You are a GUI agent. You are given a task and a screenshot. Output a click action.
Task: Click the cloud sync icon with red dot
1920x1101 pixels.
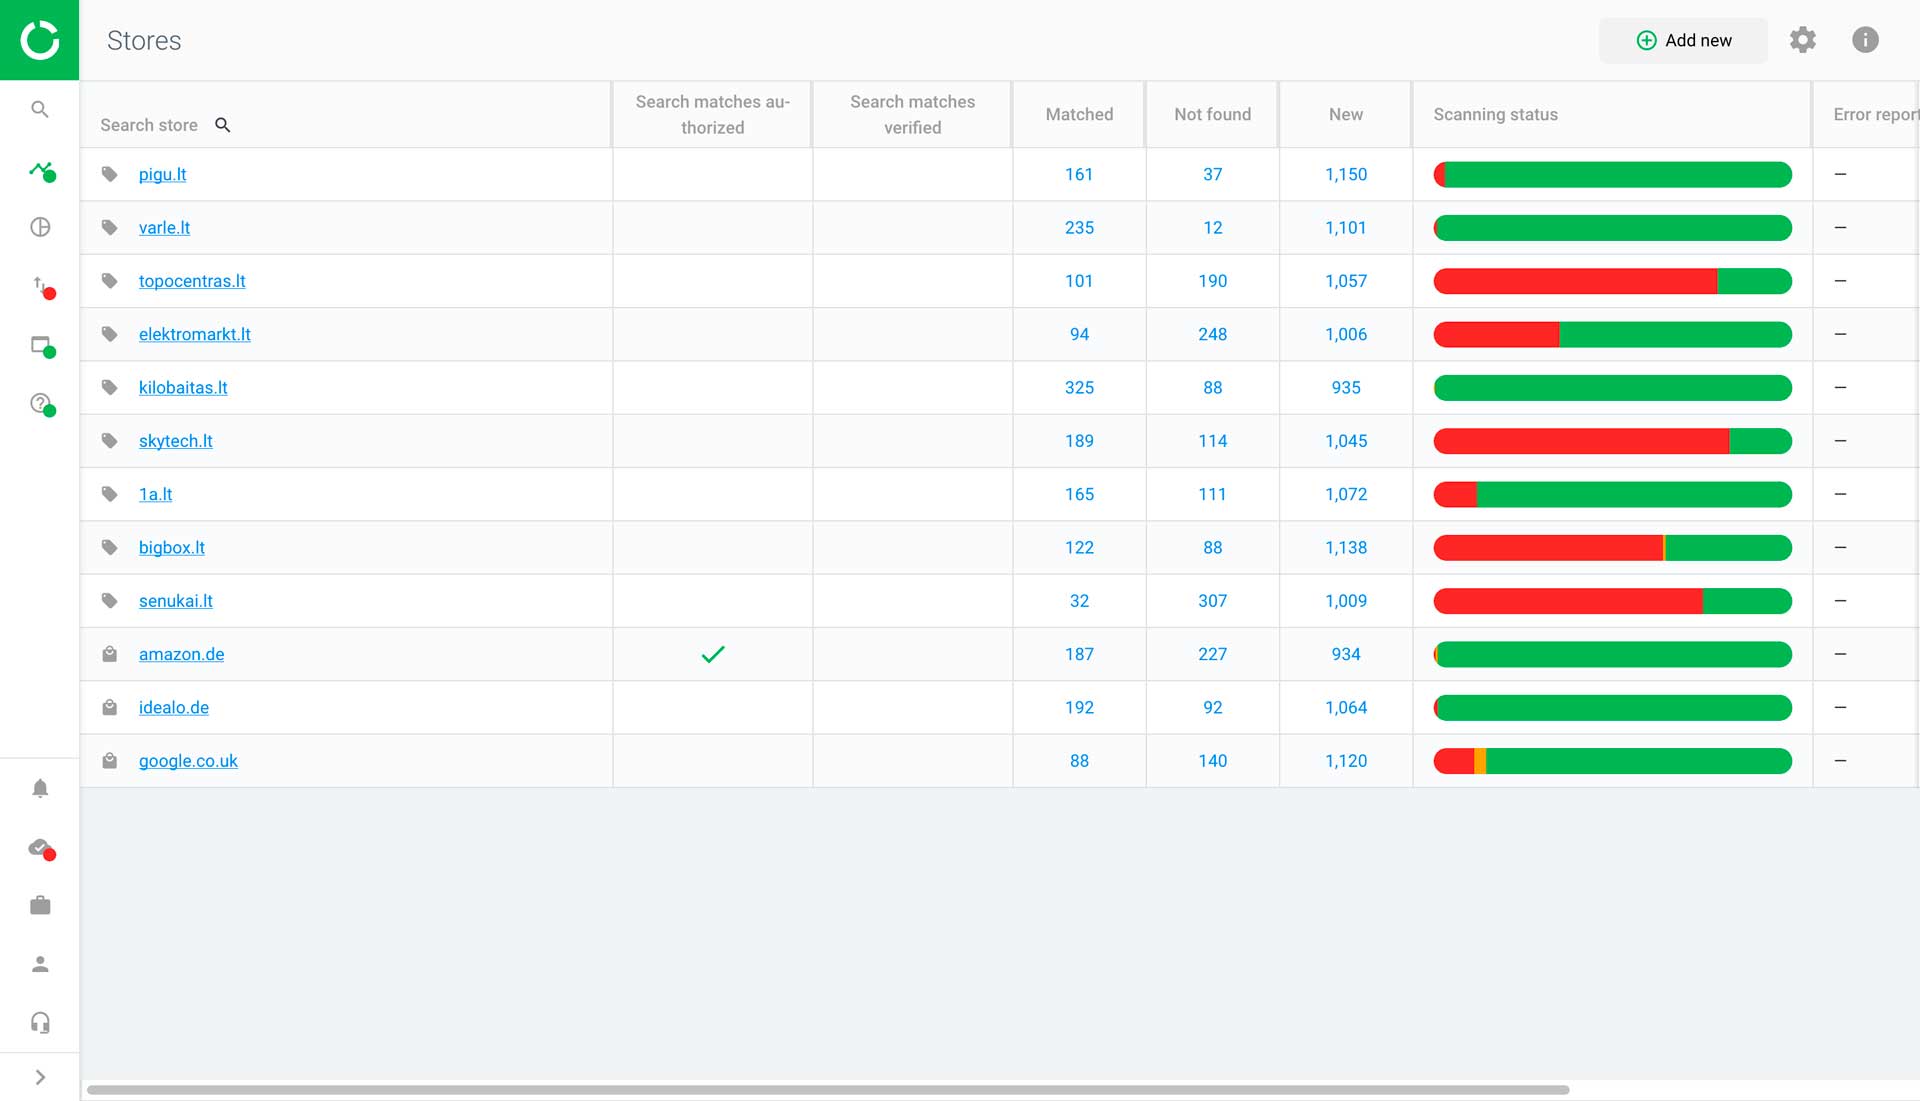point(40,847)
